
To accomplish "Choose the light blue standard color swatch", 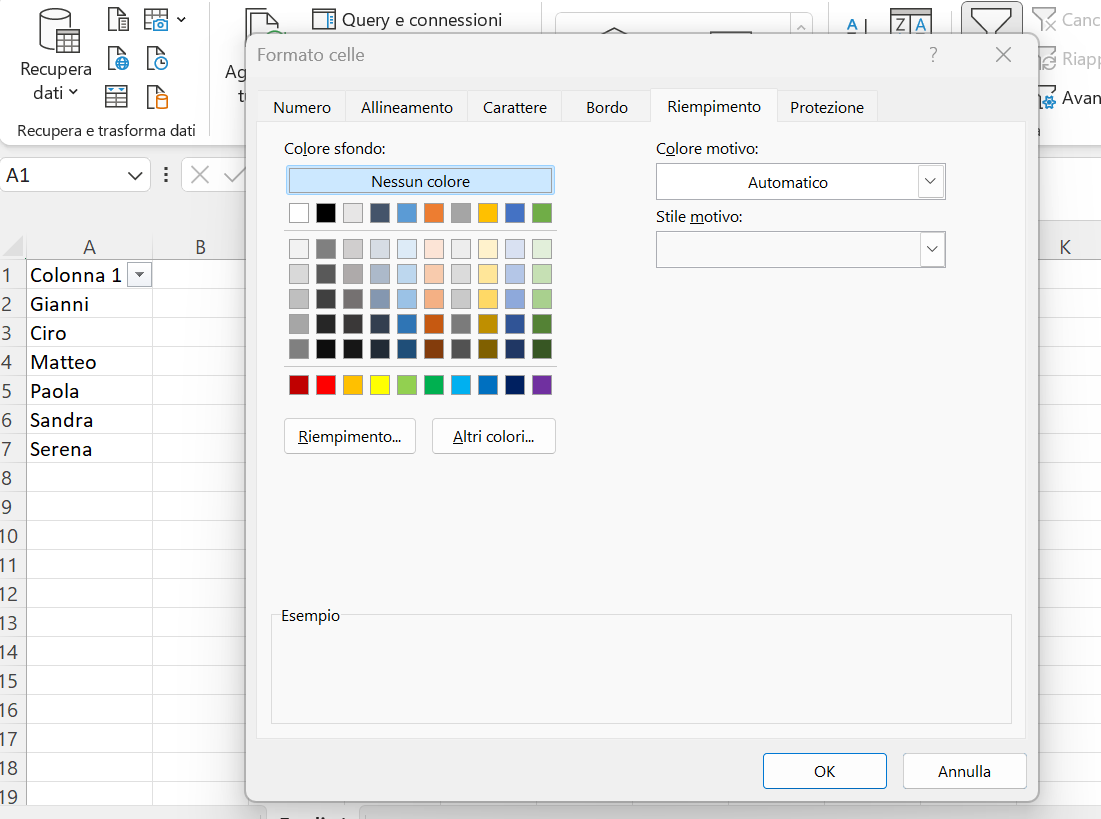I will click(x=461, y=385).
